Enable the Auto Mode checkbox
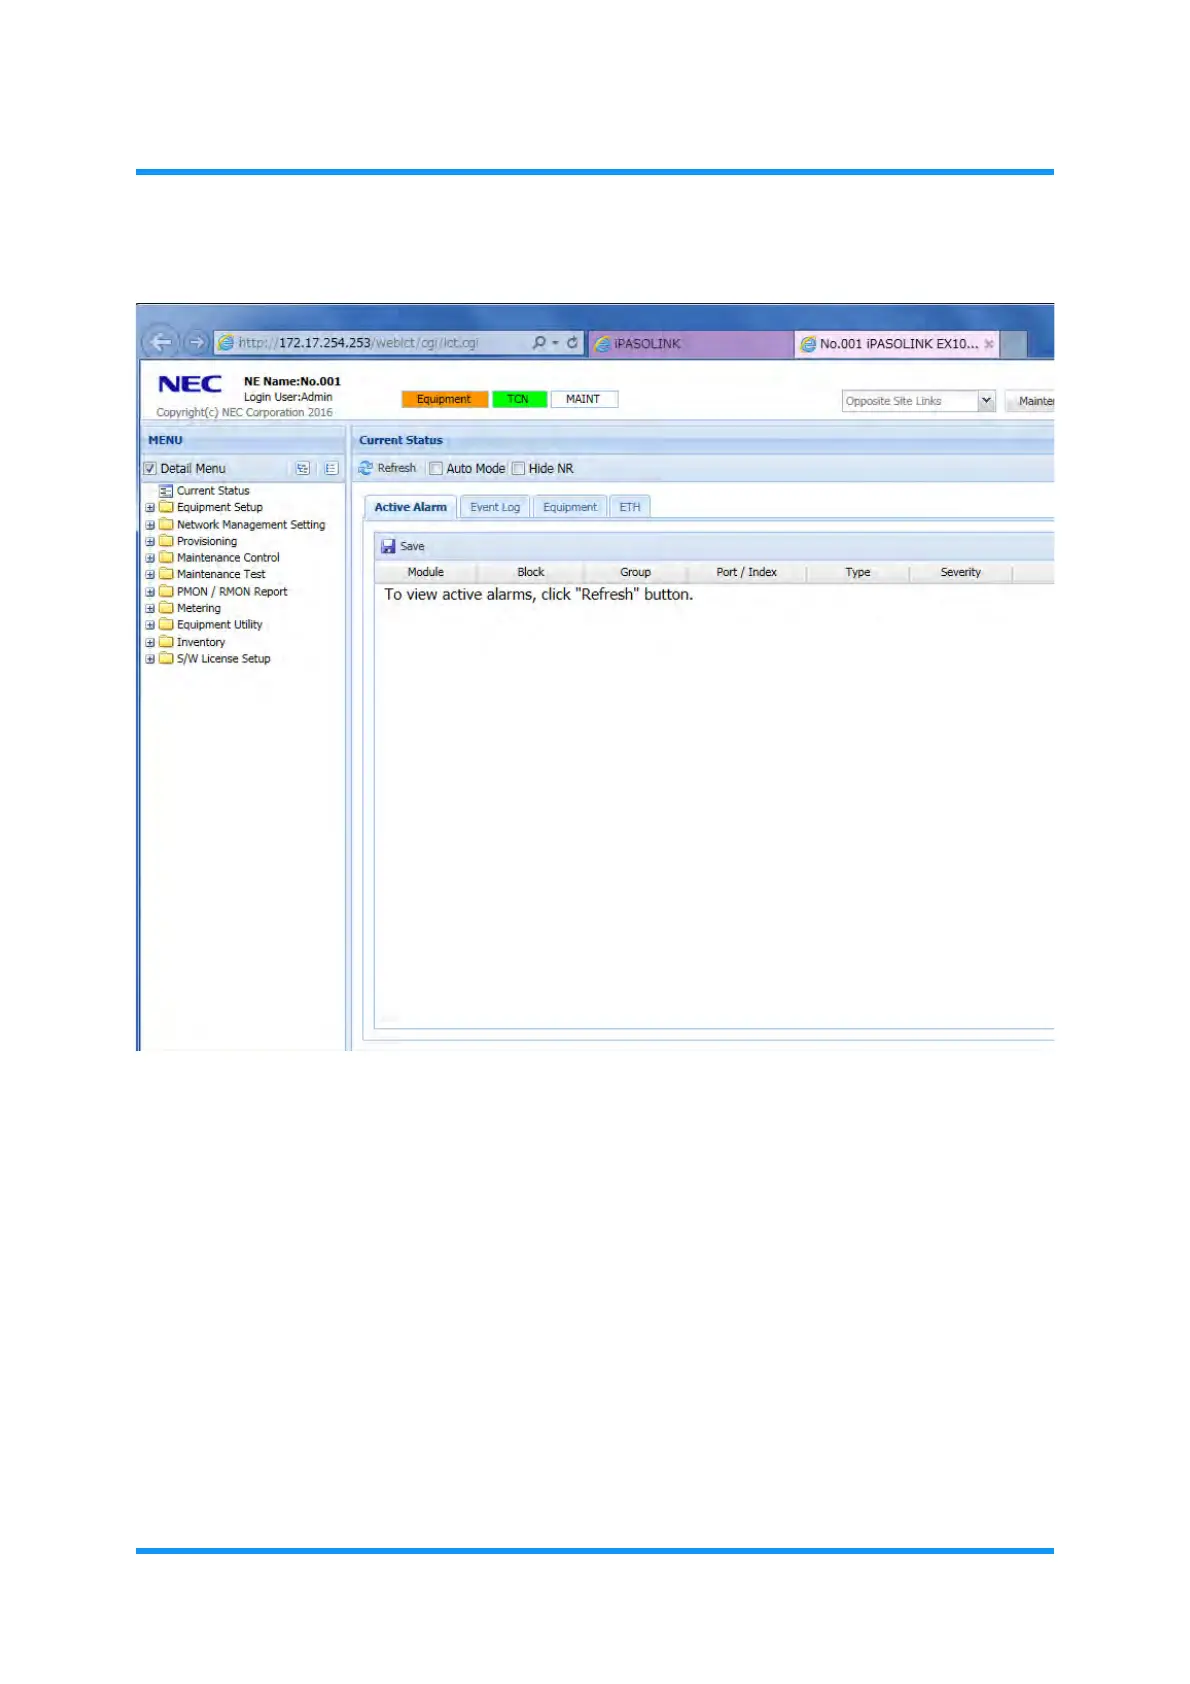The height and width of the screenshot is (1684, 1190). click(436, 468)
